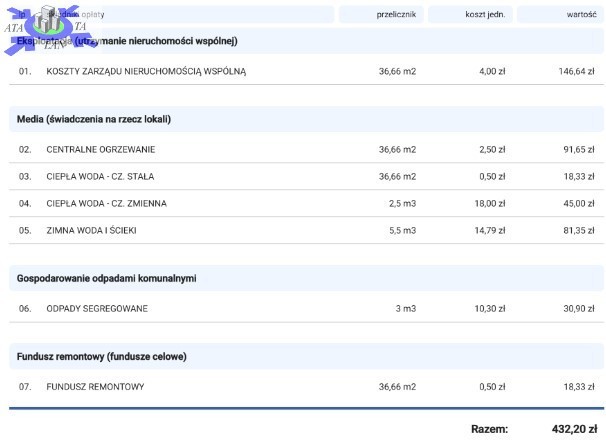Image resolution: width=606 pixels, height=446 pixels.
Task: Click the Koszty zarządu nieruchomością wspólną row
Action: pos(146,72)
